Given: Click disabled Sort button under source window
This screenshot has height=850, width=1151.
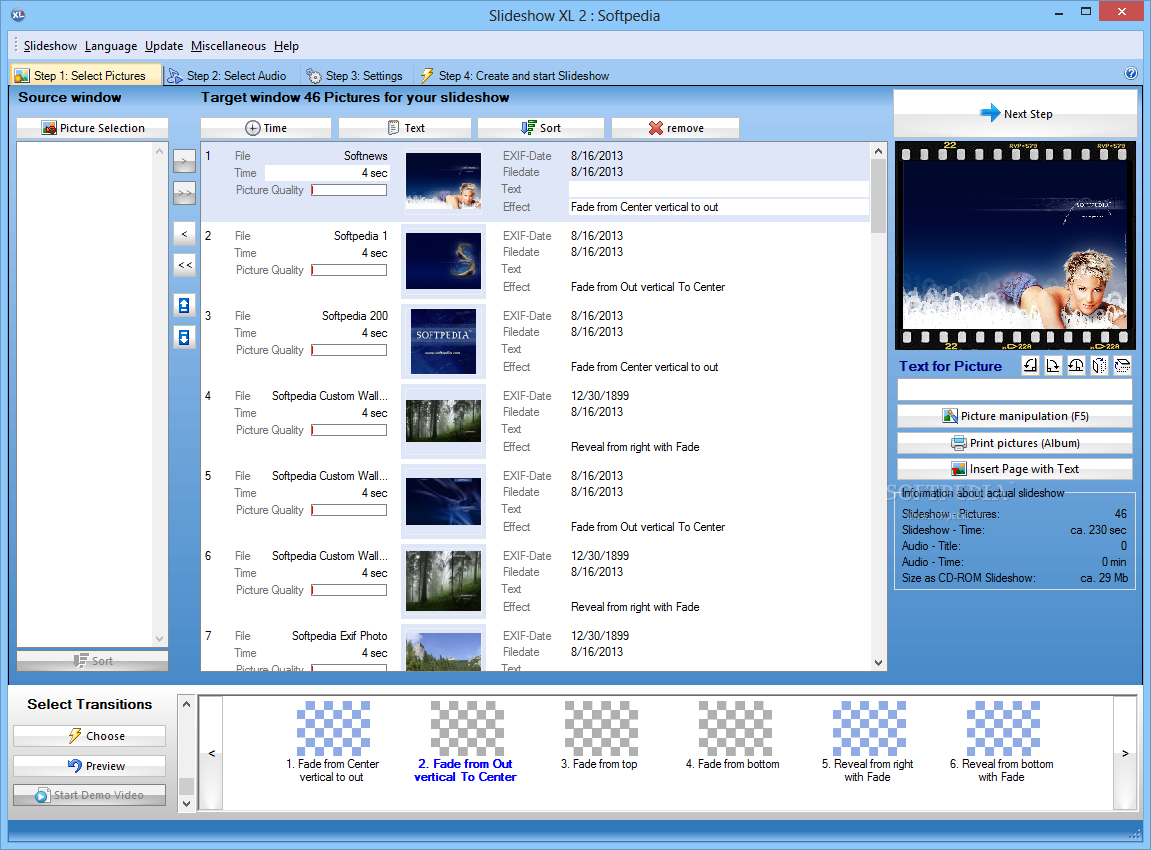Looking at the screenshot, I should pyautogui.click(x=92, y=661).
